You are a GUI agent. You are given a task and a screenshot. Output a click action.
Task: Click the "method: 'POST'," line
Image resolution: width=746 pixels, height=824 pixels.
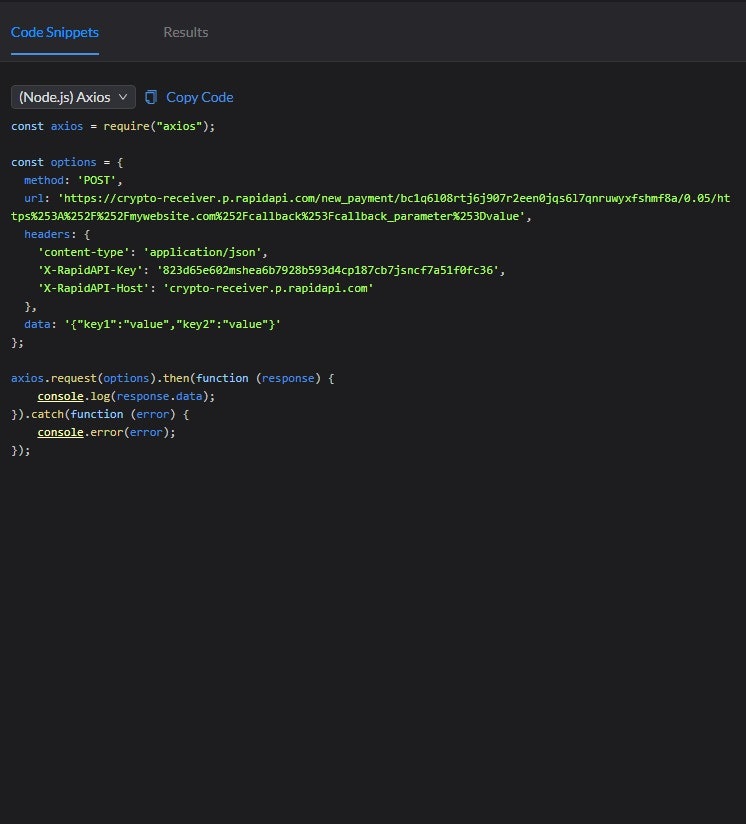pyautogui.click(x=73, y=180)
